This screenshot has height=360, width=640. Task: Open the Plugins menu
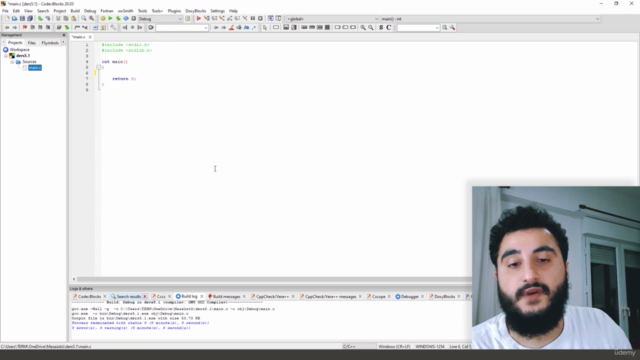(174, 11)
